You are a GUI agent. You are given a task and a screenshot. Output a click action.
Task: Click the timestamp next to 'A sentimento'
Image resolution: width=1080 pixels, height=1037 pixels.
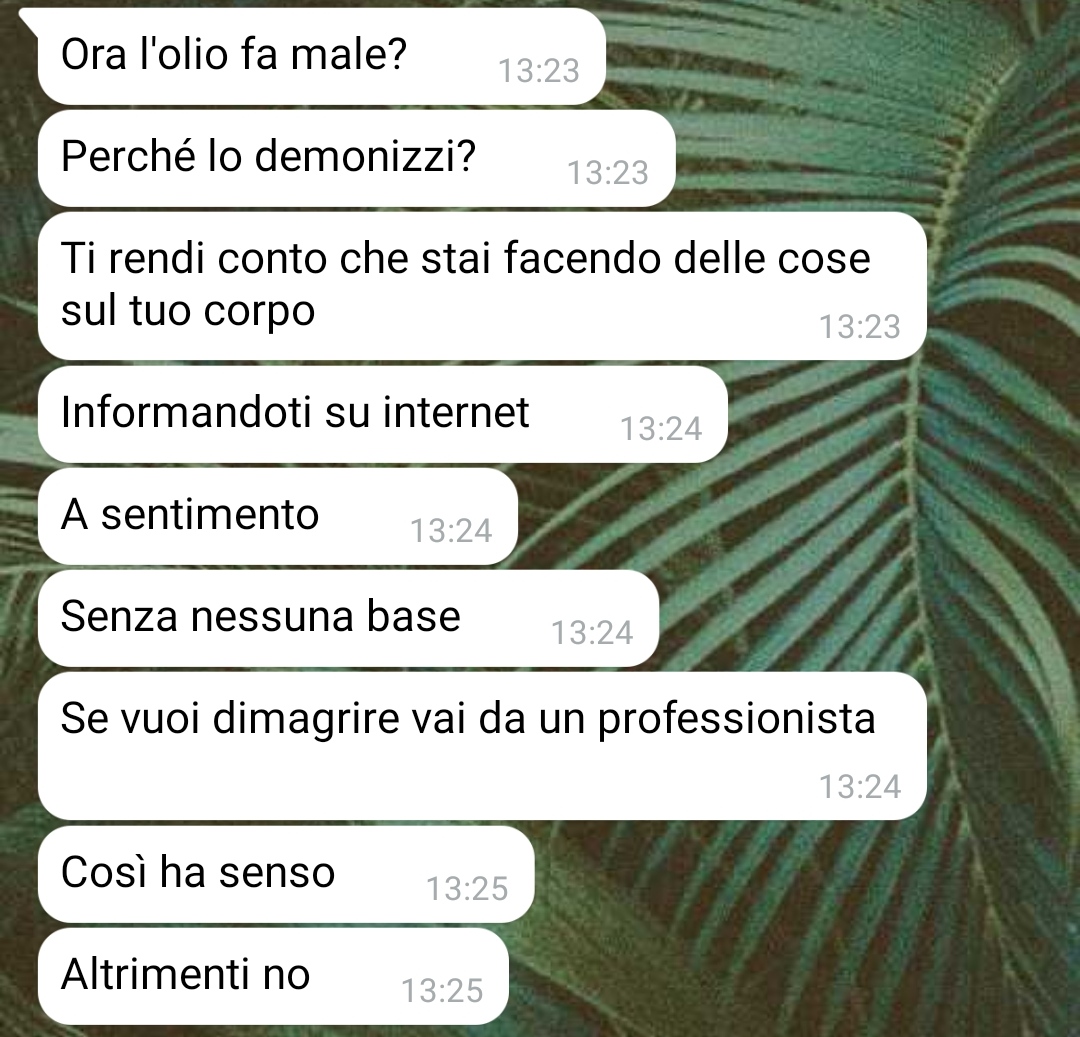(x=451, y=531)
